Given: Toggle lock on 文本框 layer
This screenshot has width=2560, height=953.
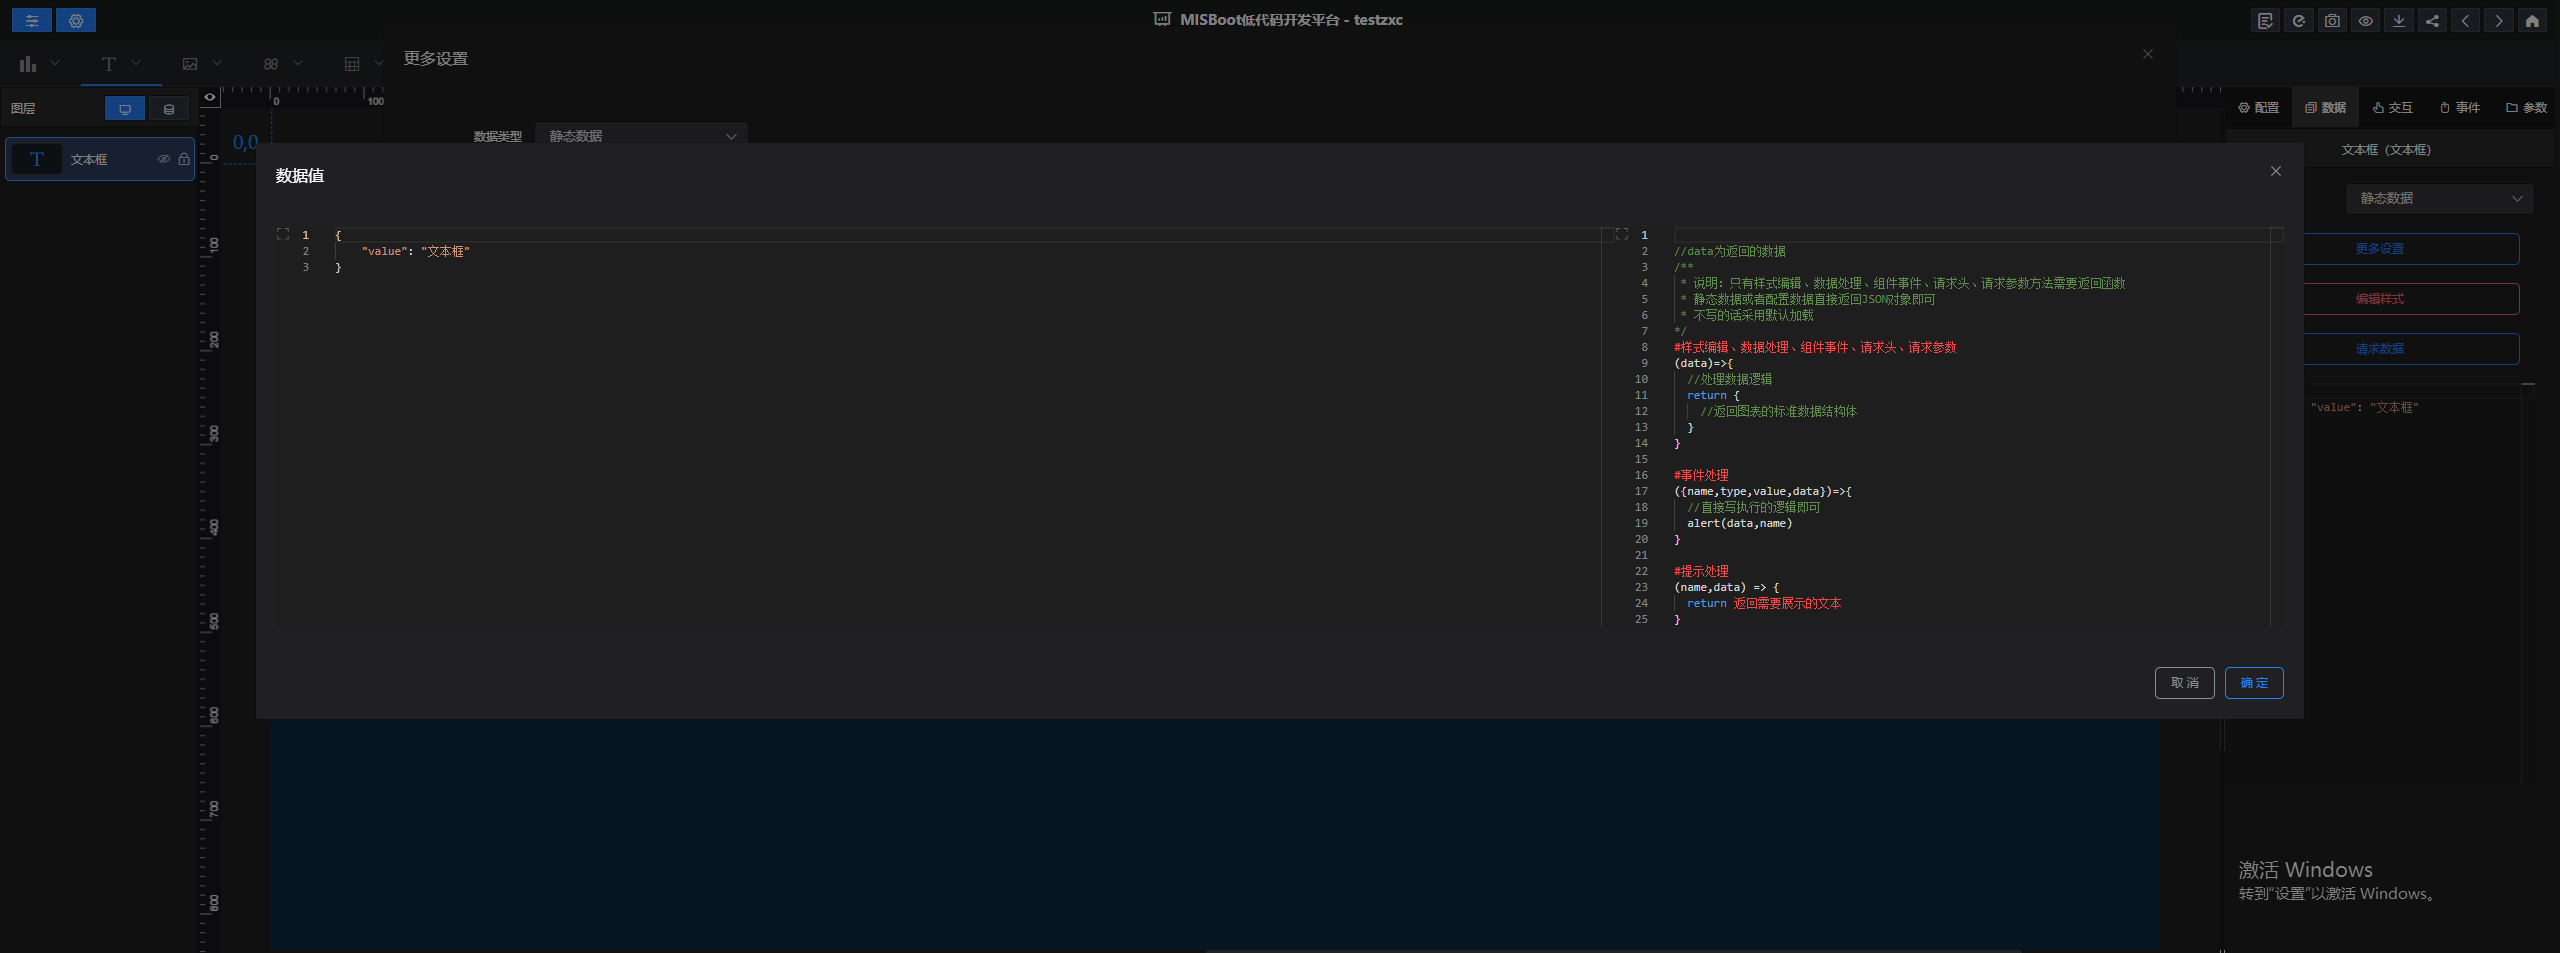Looking at the screenshot, I should pyautogui.click(x=184, y=159).
